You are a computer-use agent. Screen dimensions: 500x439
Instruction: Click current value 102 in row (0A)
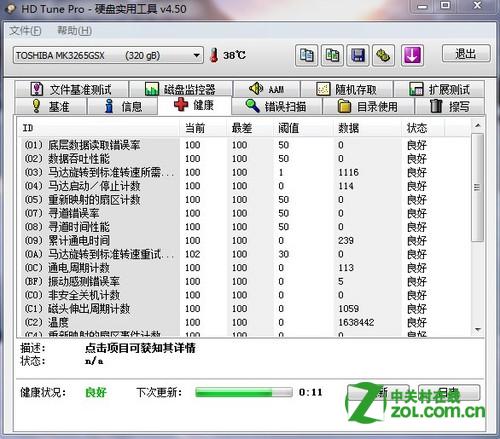[193, 254]
